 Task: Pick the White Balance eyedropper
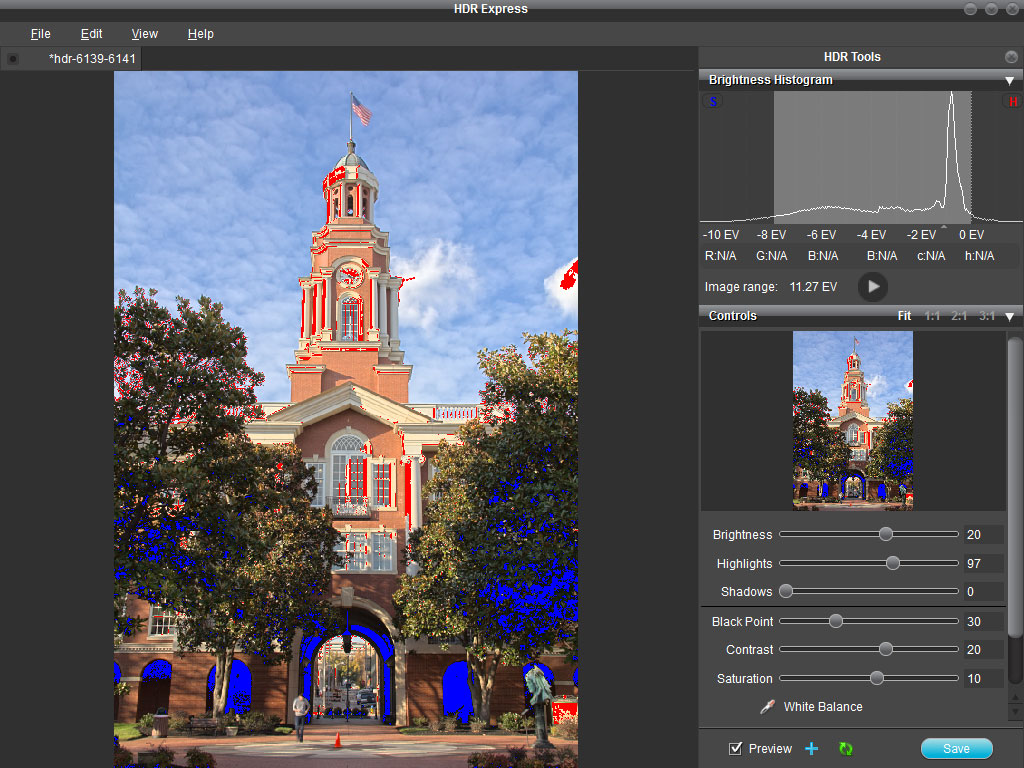767,707
